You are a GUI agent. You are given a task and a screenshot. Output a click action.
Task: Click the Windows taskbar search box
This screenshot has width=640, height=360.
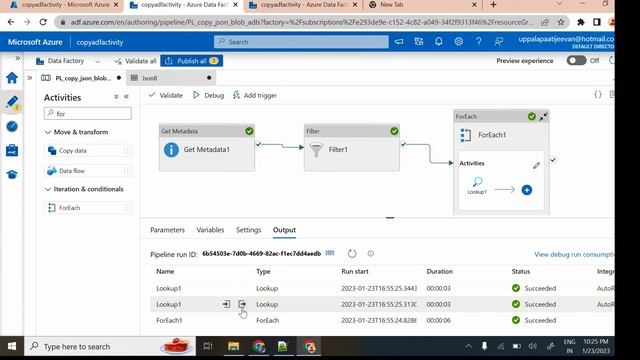click(110, 347)
